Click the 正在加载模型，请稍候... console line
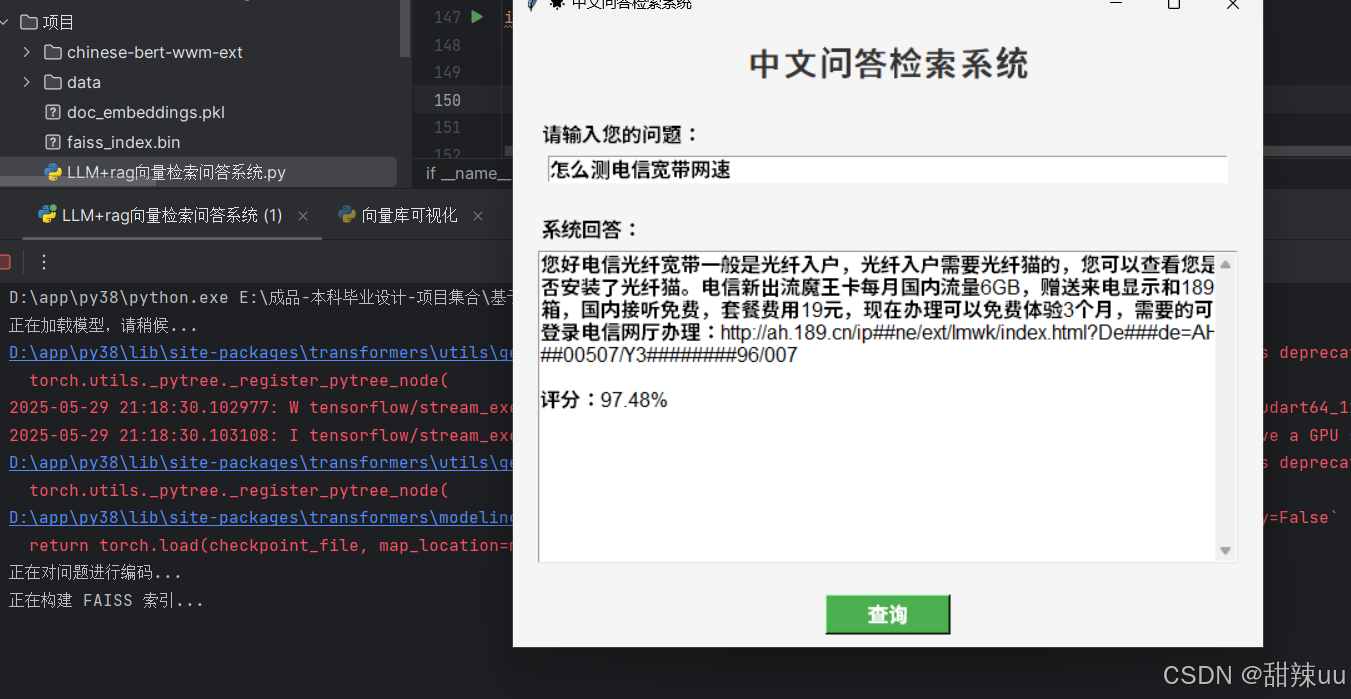Screen dimensions: 1351x699 coord(104,326)
